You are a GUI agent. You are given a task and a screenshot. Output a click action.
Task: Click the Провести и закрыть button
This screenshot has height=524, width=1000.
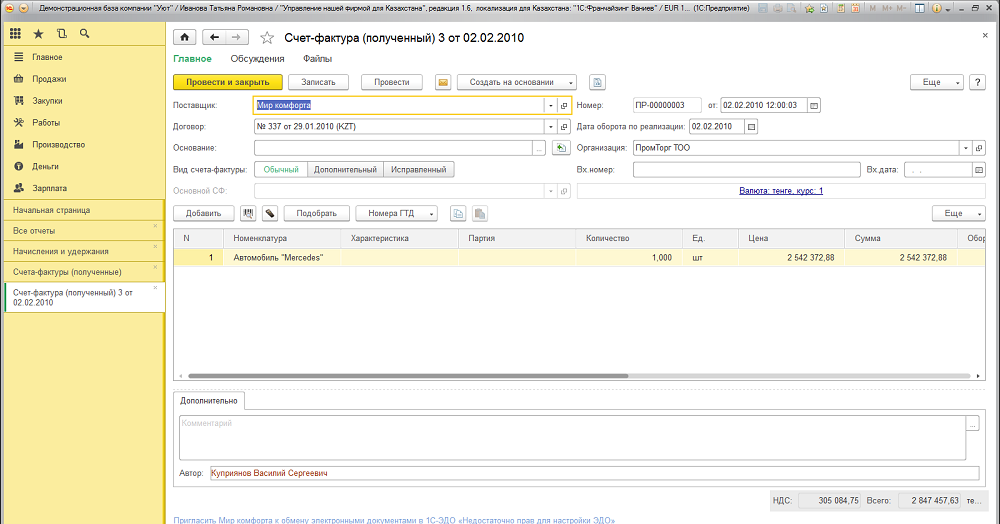228,82
